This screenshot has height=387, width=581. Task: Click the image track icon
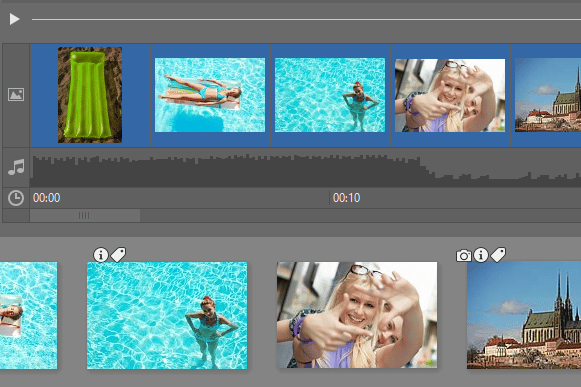16,95
